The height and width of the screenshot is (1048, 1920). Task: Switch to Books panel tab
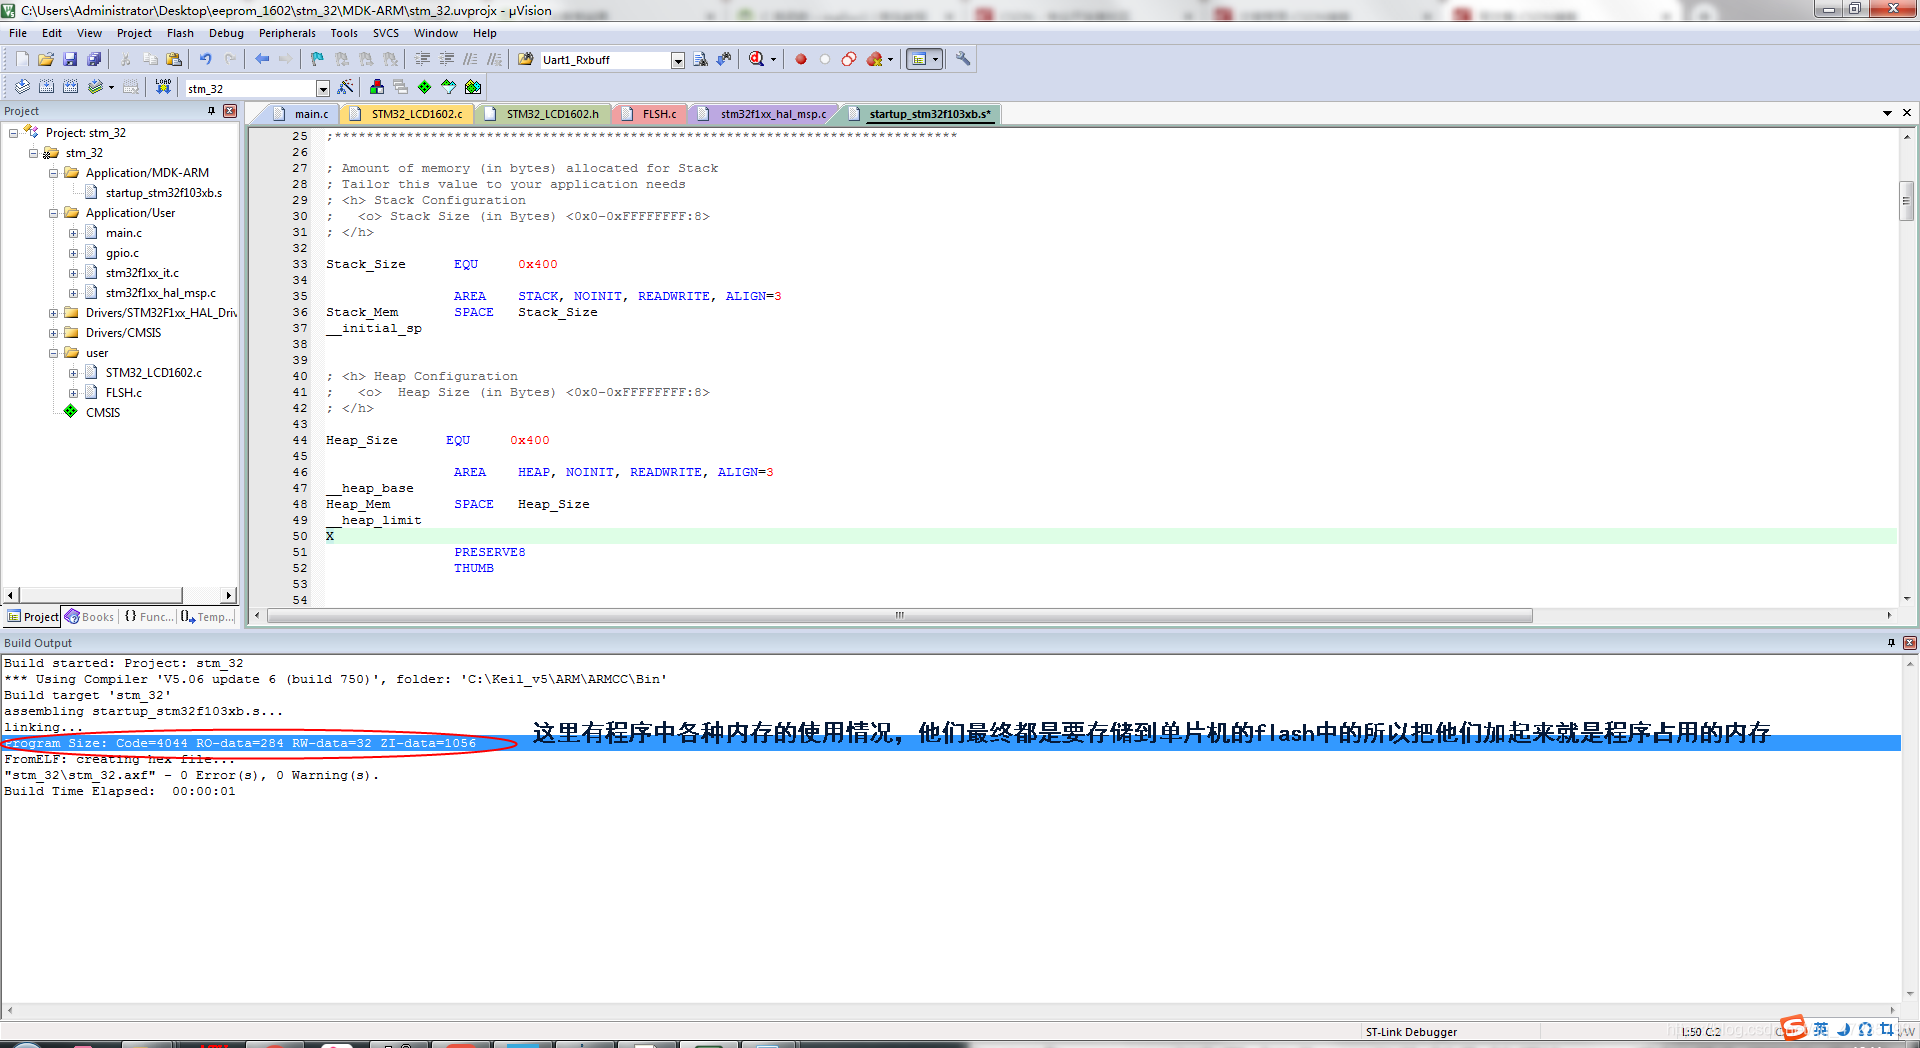pyautogui.click(x=90, y=617)
